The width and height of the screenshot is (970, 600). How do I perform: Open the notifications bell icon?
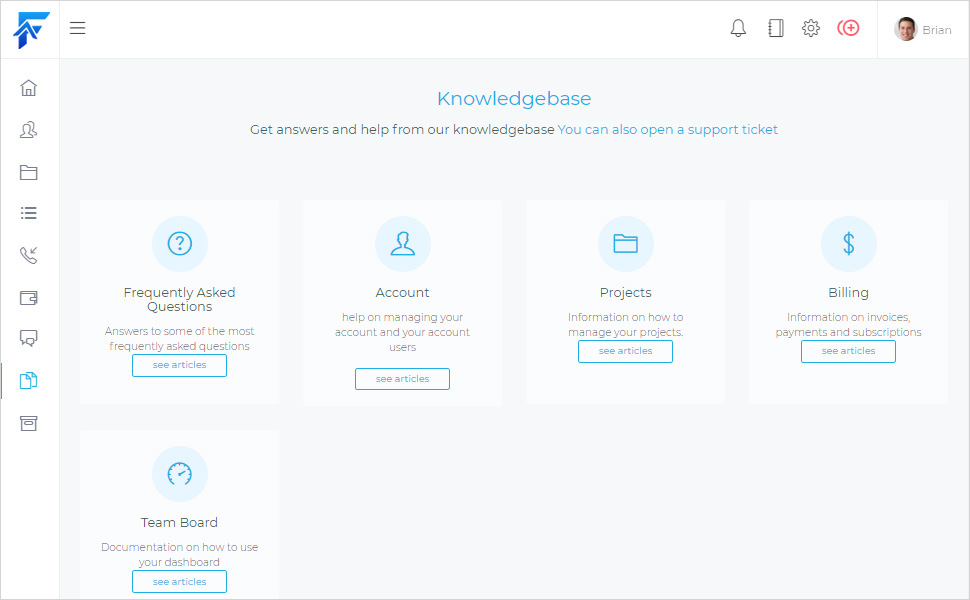pyautogui.click(x=738, y=28)
